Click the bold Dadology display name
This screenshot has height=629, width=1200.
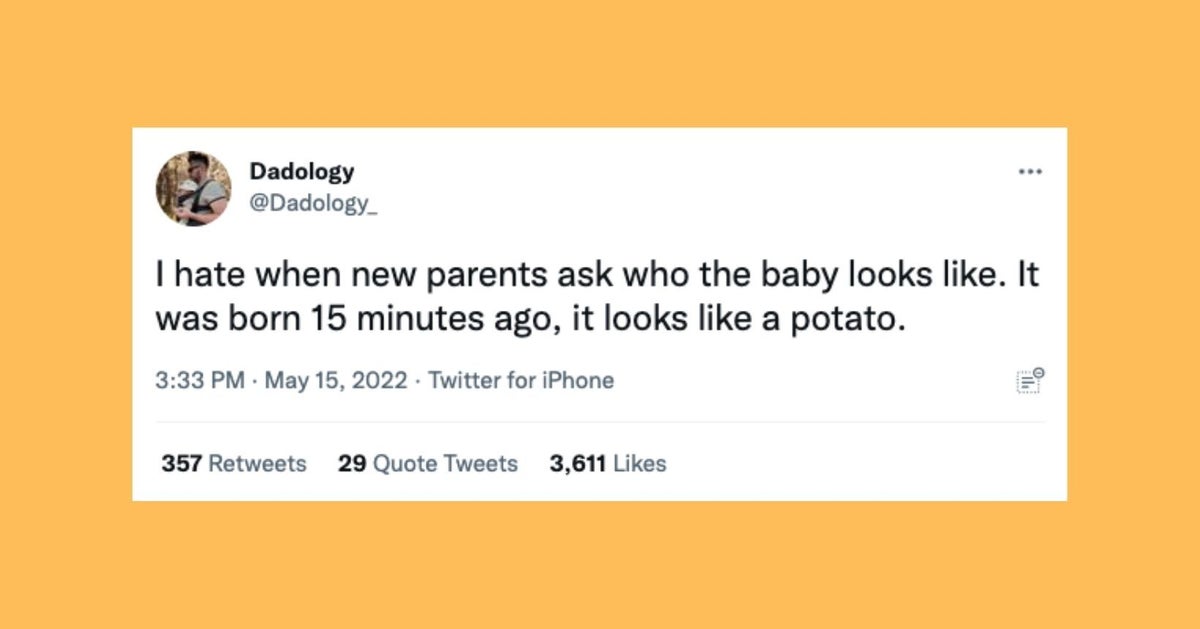coord(302,172)
